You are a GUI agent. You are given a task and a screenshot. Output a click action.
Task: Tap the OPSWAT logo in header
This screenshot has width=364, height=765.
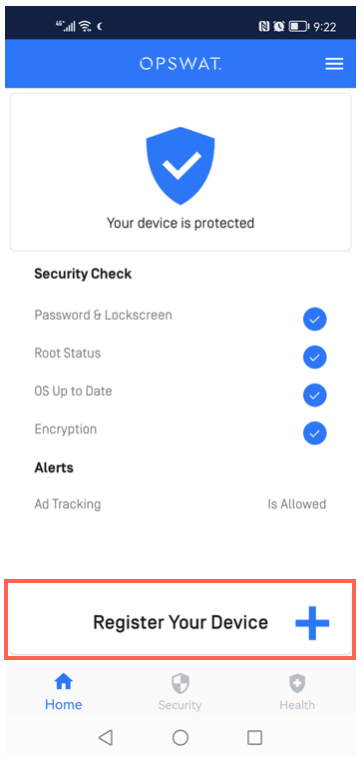click(181, 64)
